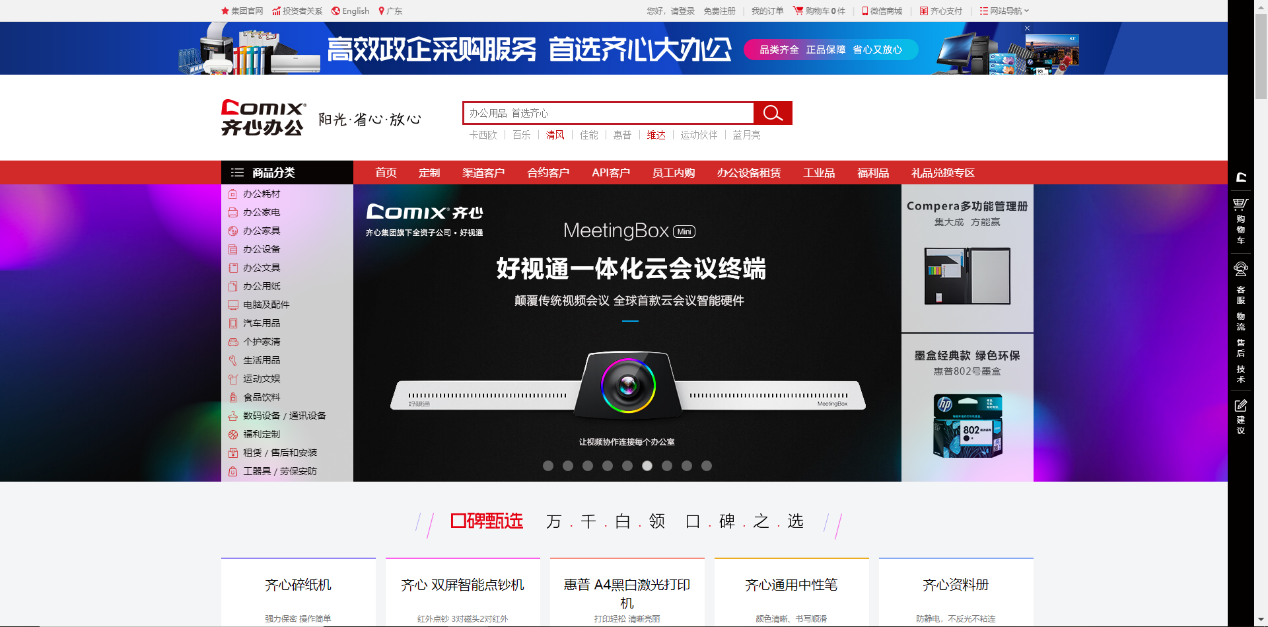Click the 办公家电 category icon
Image resolution: width=1268 pixels, height=627 pixels.
(x=233, y=212)
